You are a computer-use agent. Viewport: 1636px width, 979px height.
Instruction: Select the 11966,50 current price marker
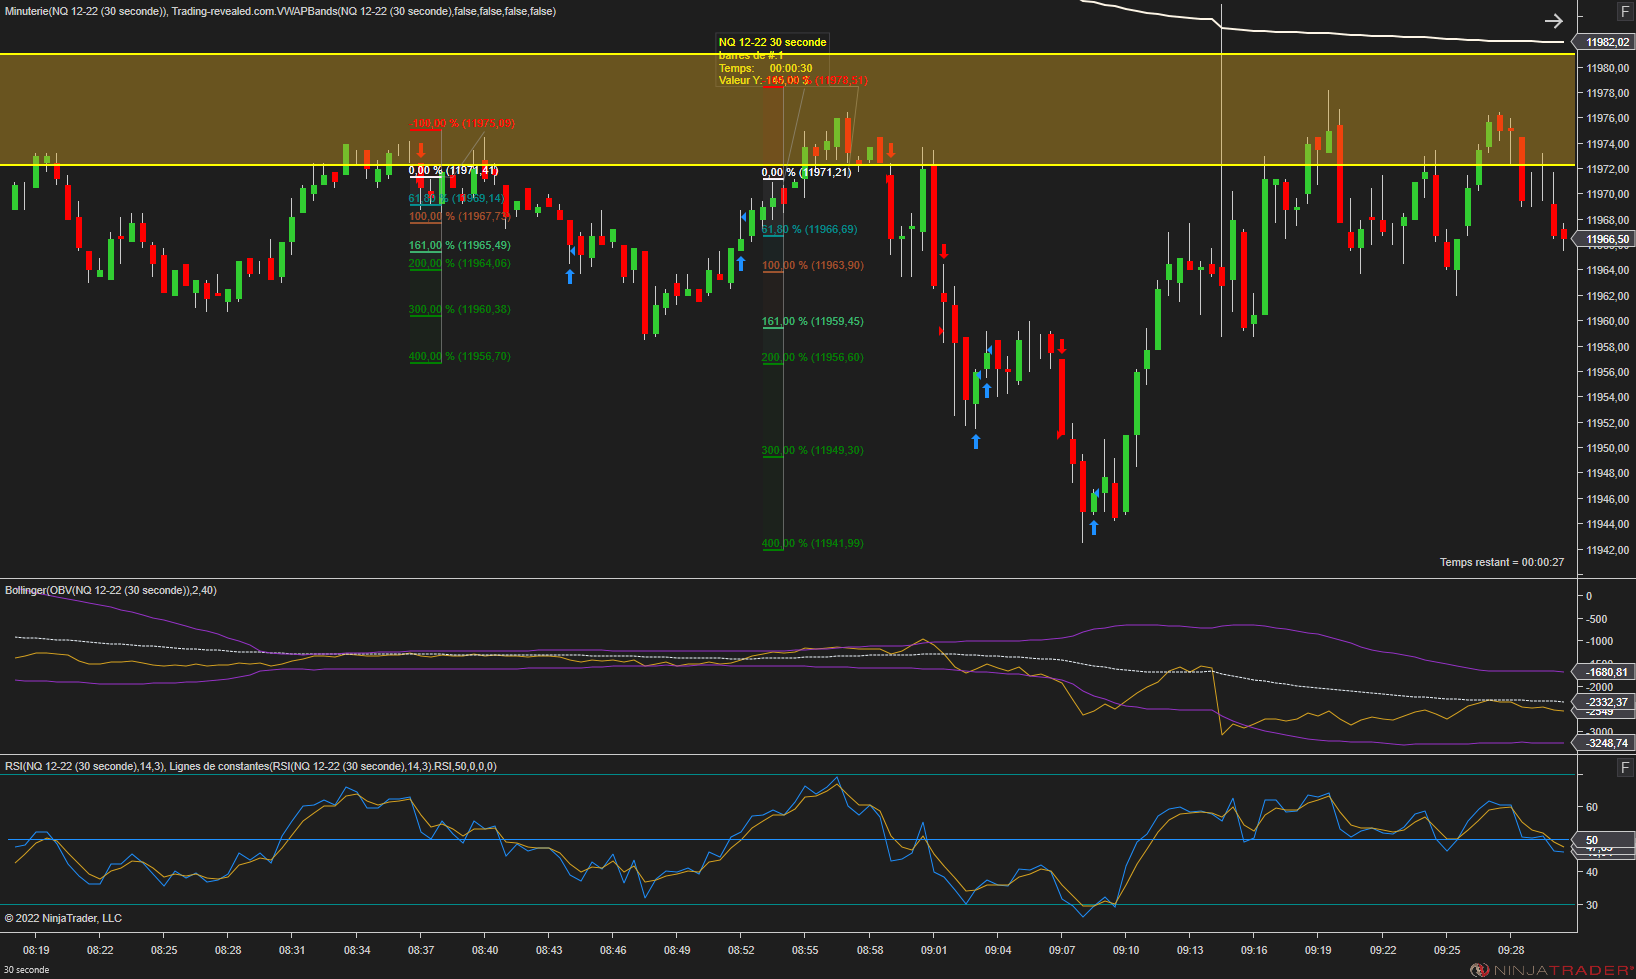pyautogui.click(x=1605, y=239)
